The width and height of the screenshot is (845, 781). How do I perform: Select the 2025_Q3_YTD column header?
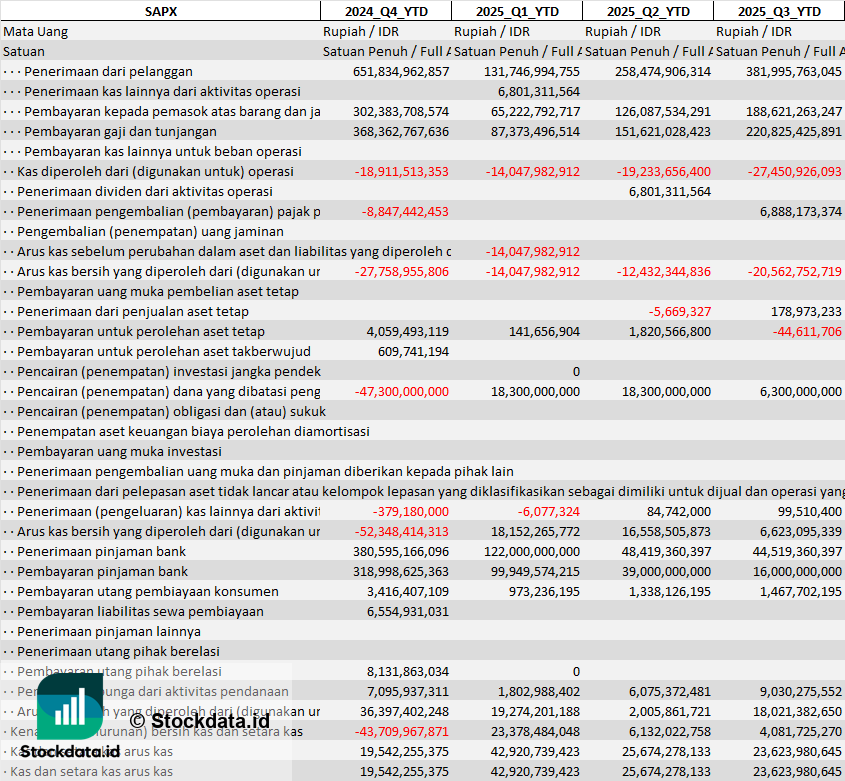coord(779,11)
